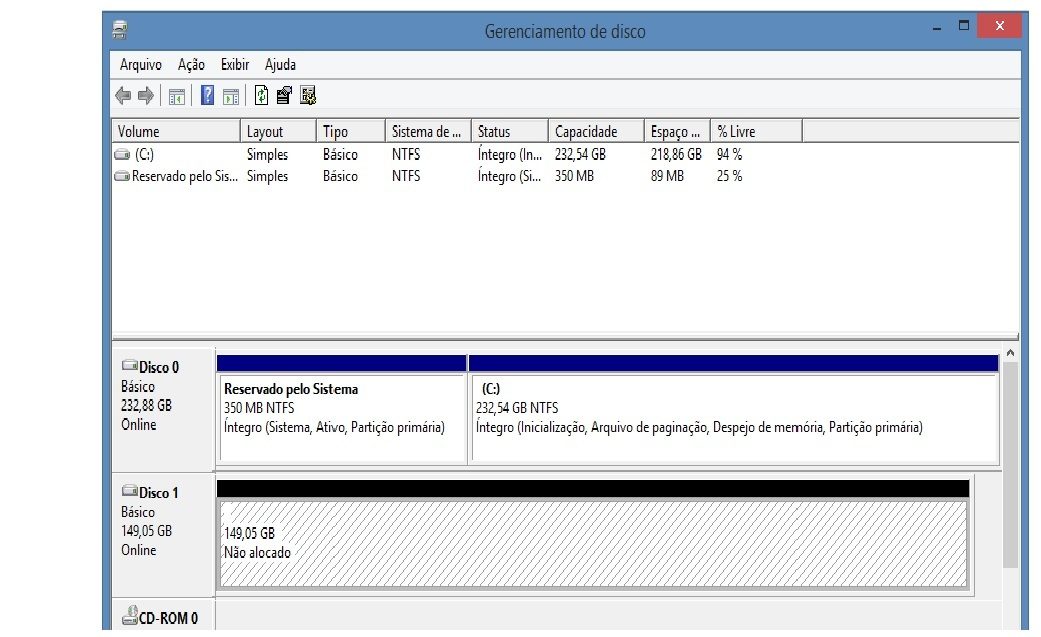
Task: Open Help via the question mark icon
Action: (207, 96)
